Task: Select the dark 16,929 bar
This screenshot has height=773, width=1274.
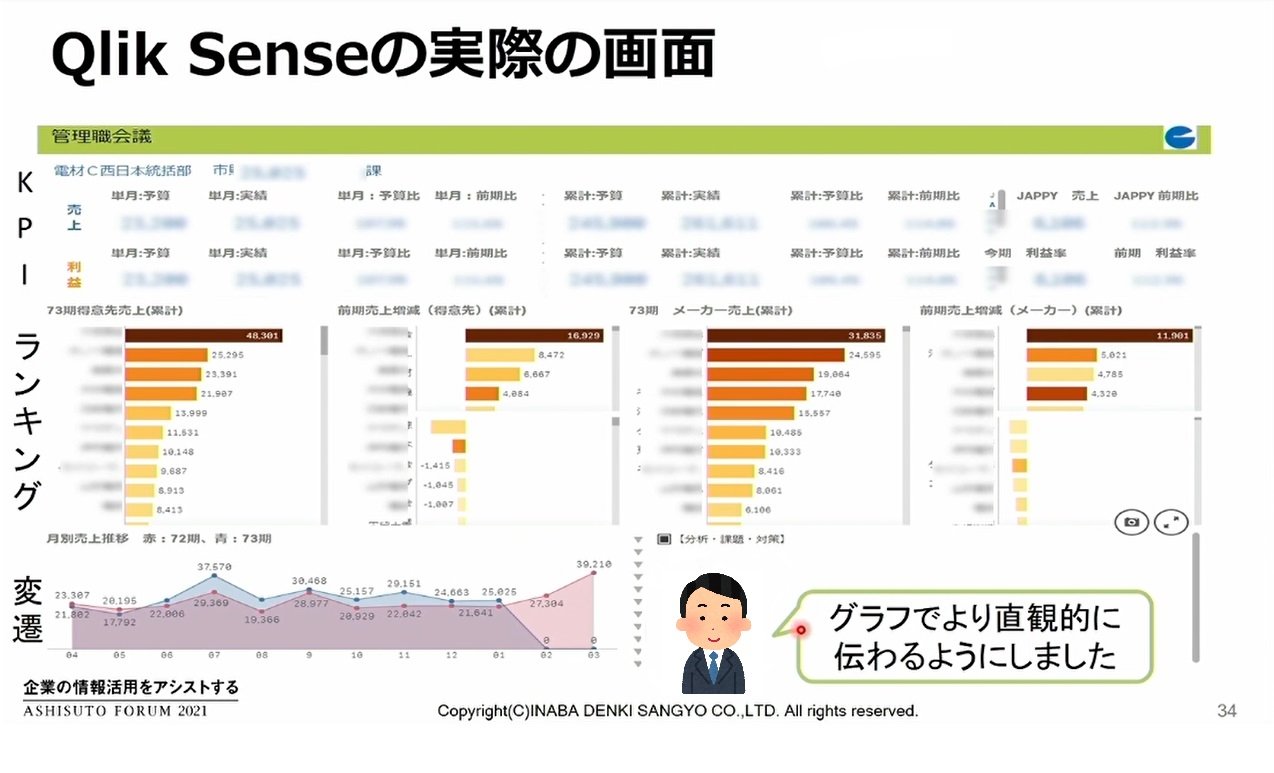Action: point(534,335)
